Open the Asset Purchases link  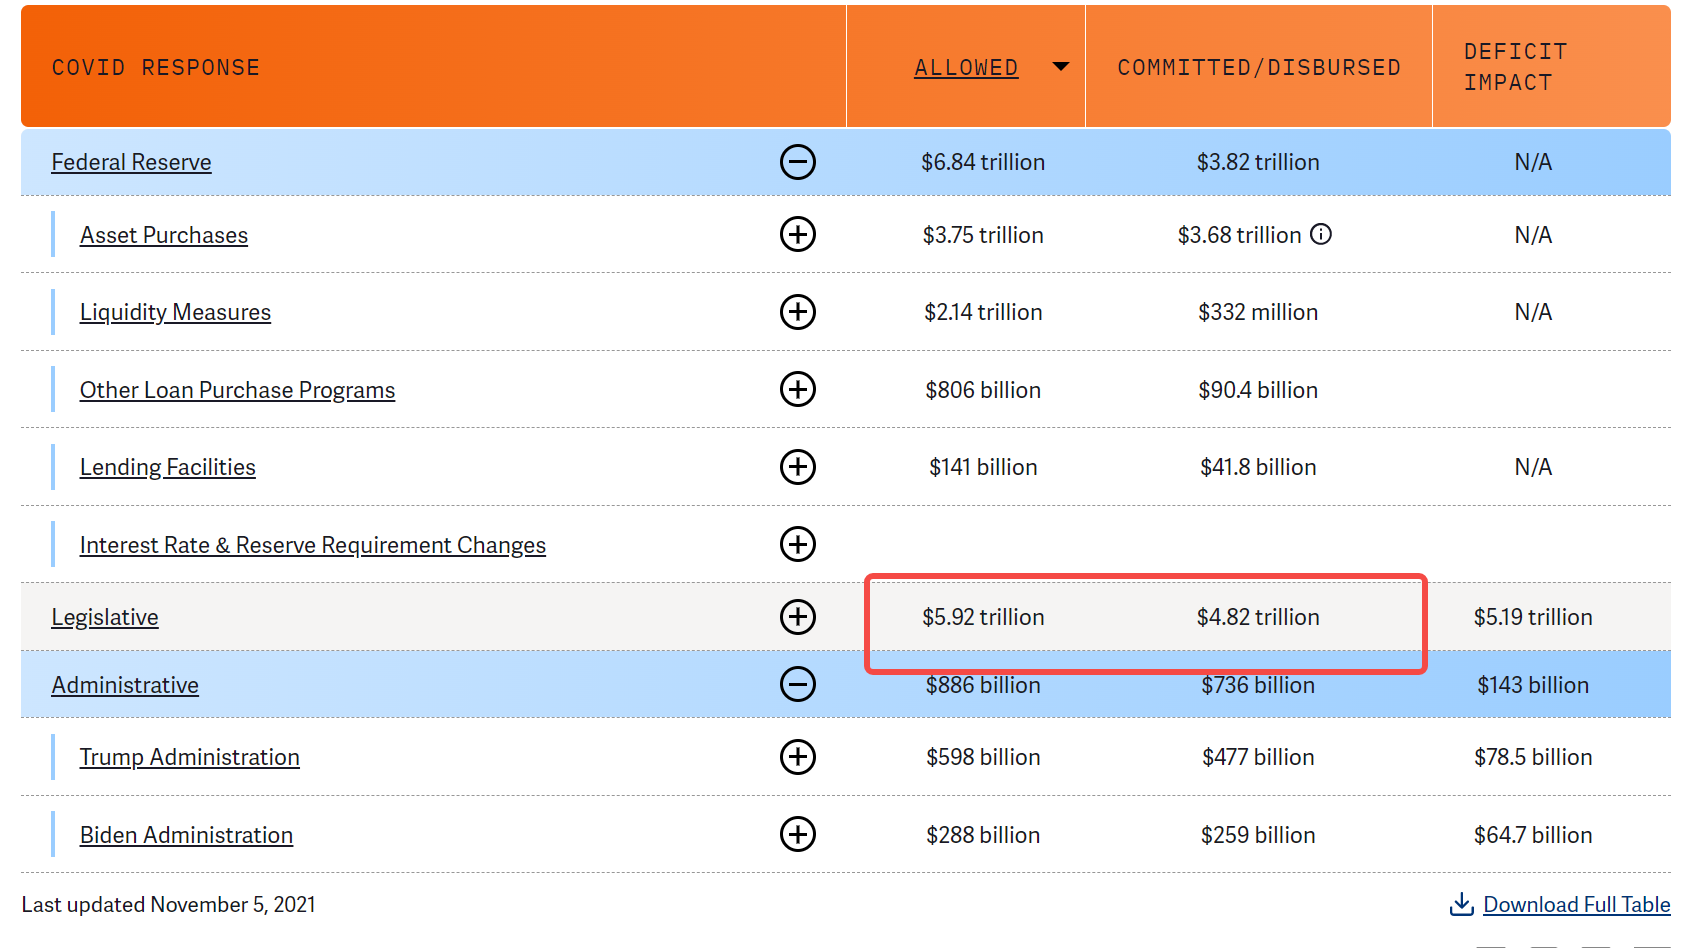[x=164, y=235]
